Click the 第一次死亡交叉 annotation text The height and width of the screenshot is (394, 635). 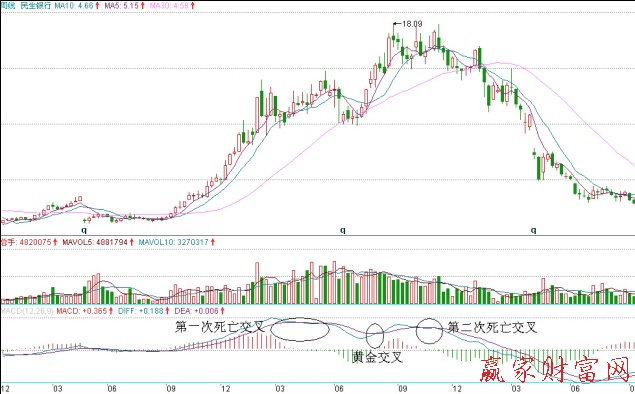coord(220,327)
